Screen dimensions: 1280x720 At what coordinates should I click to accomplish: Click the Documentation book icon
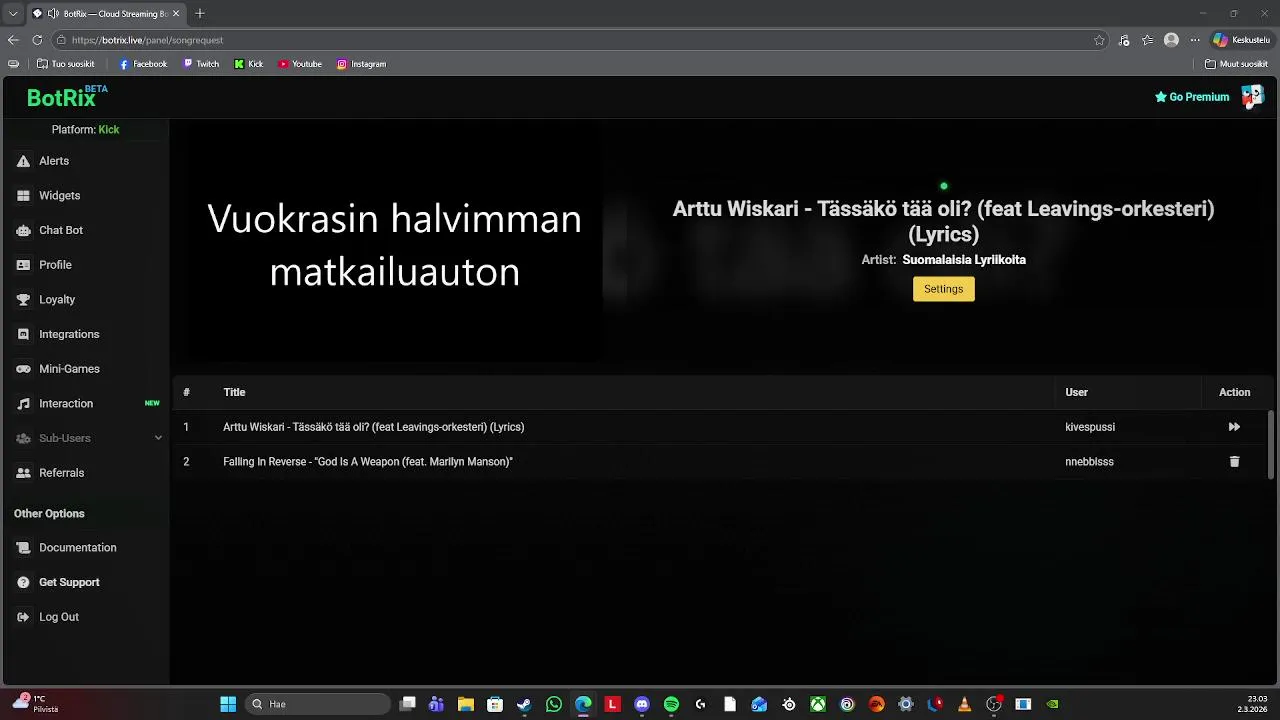pyautogui.click(x=23, y=548)
